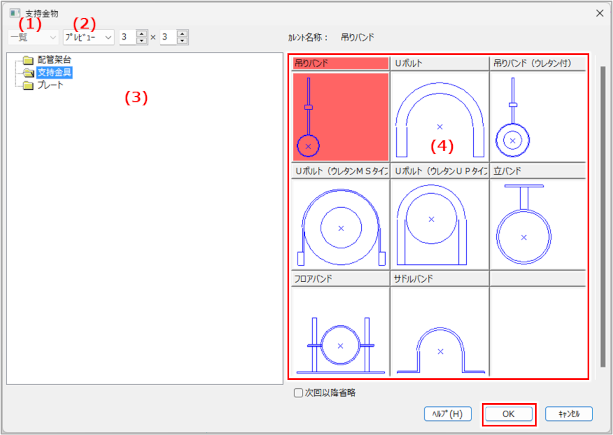Open the 一覧 dropdown list
613x435 pixels.
[x=33, y=36]
